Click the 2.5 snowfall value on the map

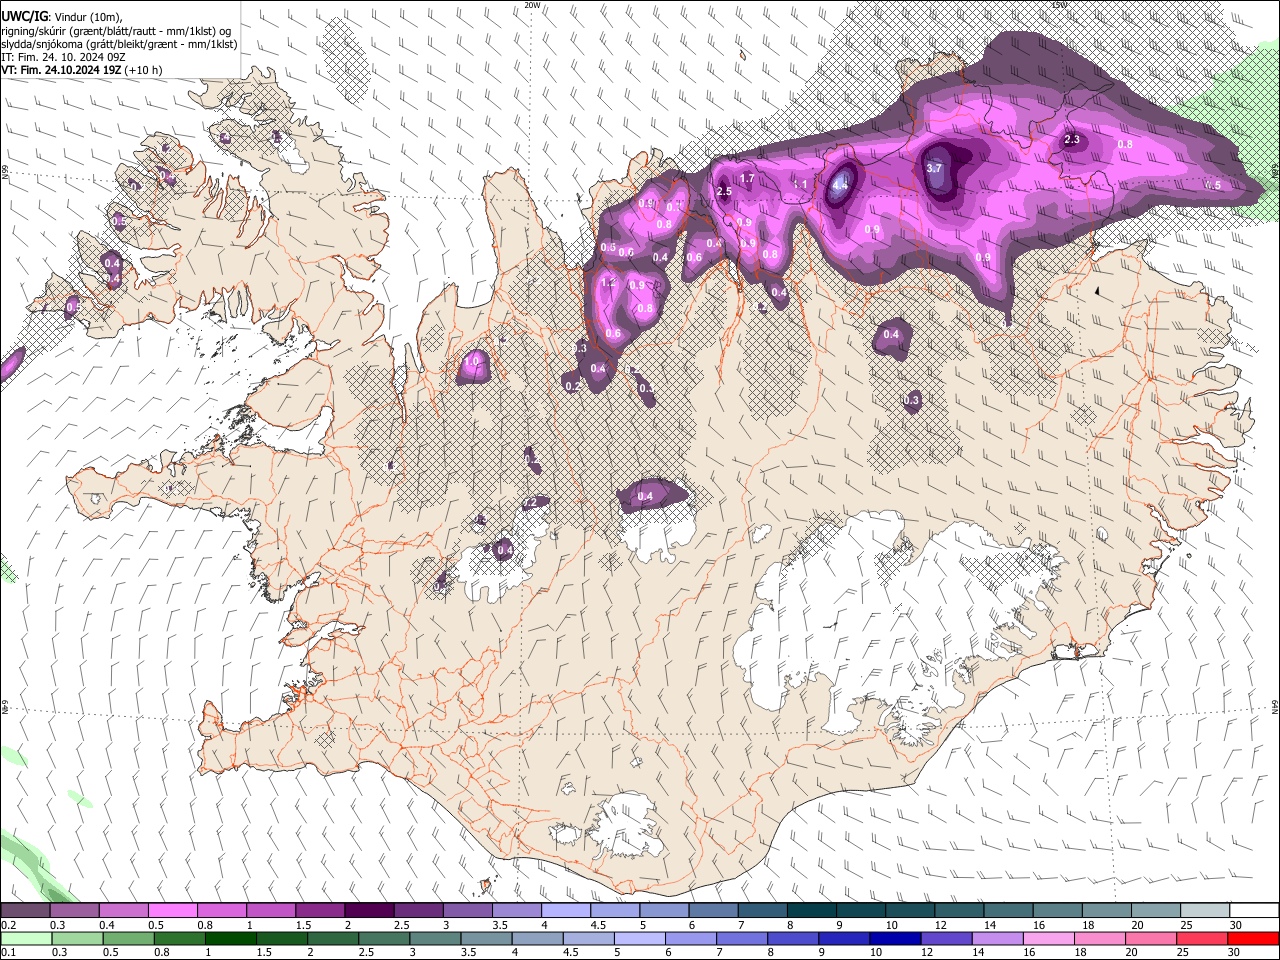pos(725,191)
